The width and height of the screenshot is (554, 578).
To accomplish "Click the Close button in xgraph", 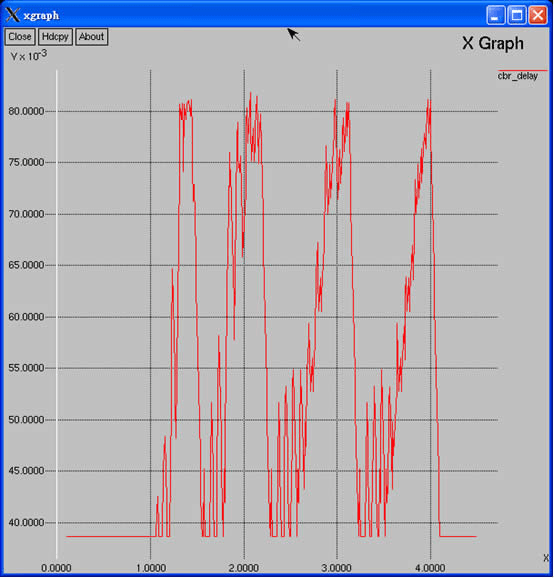I will pyautogui.click(x=20, y=37).
